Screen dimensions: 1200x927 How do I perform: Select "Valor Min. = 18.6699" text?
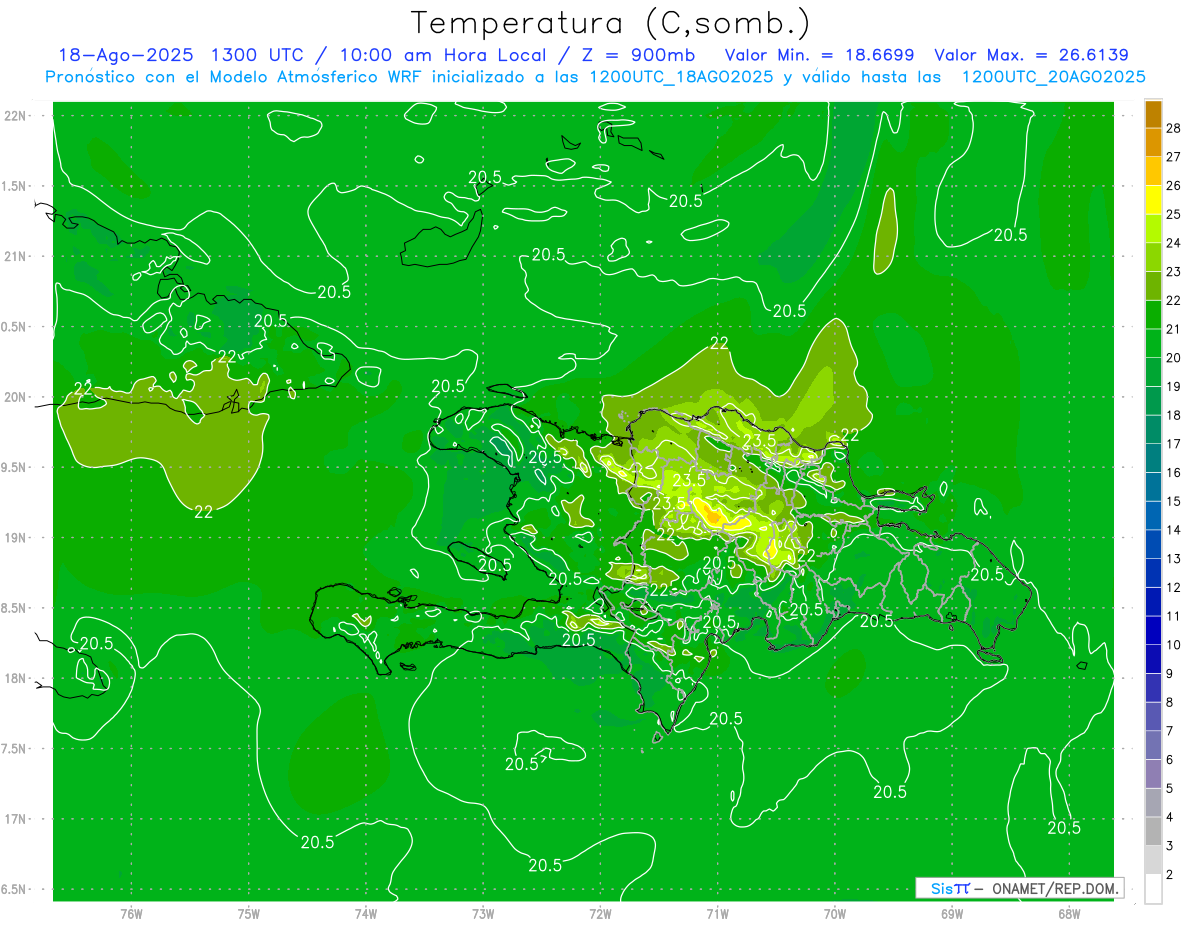tap(819, 55)
